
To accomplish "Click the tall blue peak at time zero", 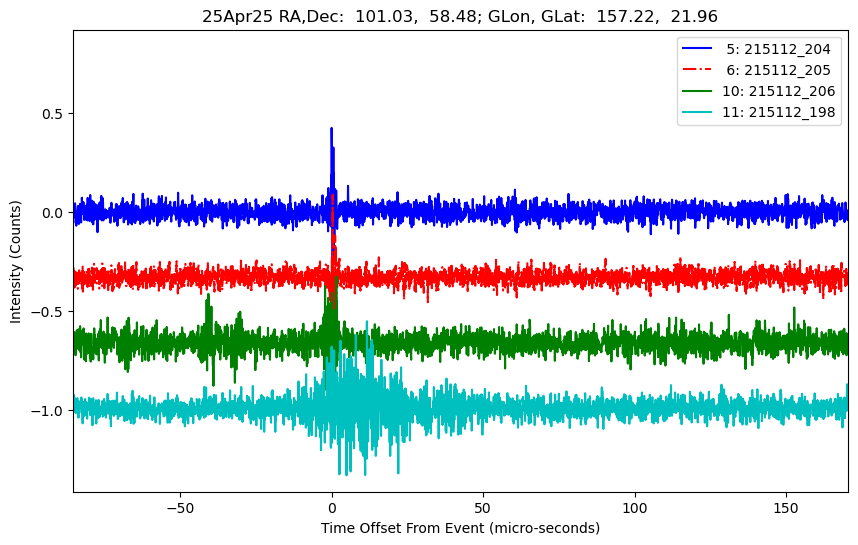I will (331, 135).
